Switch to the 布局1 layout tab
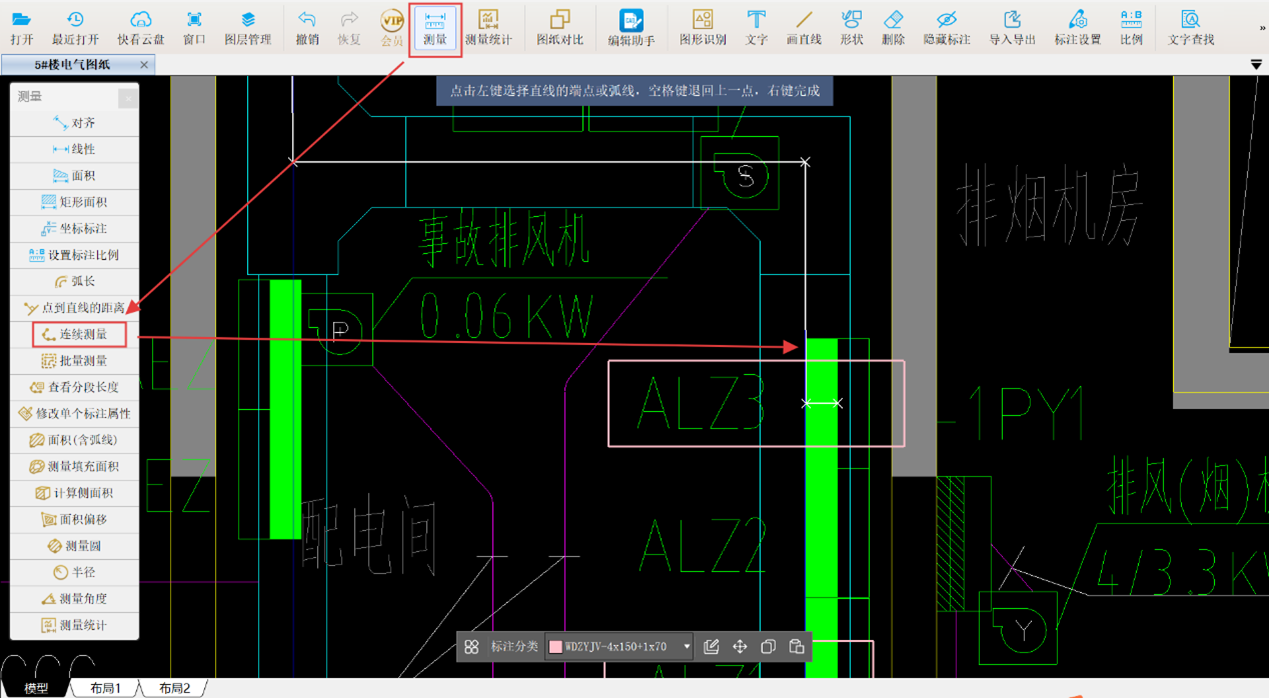This screenshot has height=698, width=1269. [105, 688]
